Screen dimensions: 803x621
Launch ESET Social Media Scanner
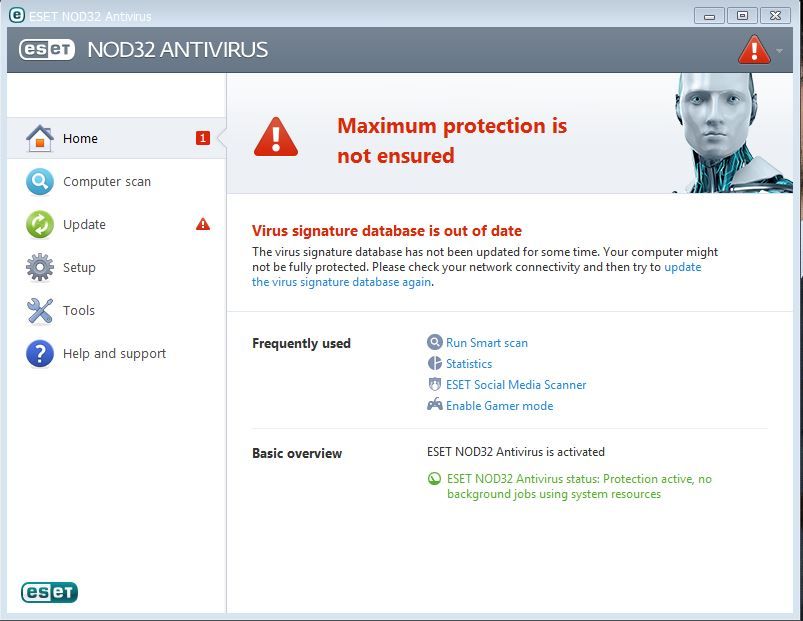516,385
